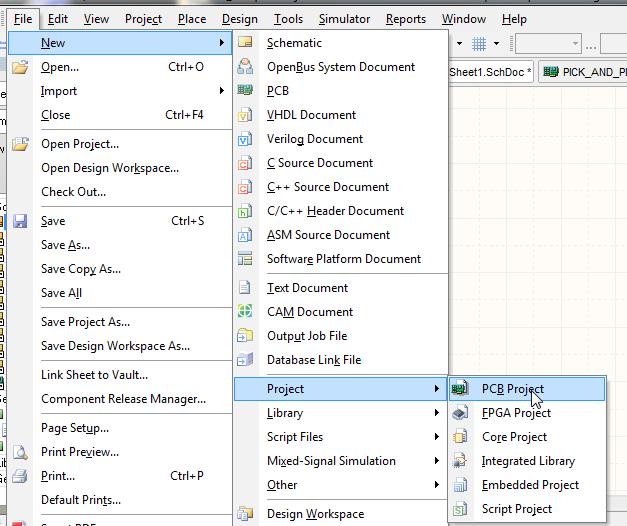Choose Save As from File menu
Viewport: 627px width, 526px height.
120,245
